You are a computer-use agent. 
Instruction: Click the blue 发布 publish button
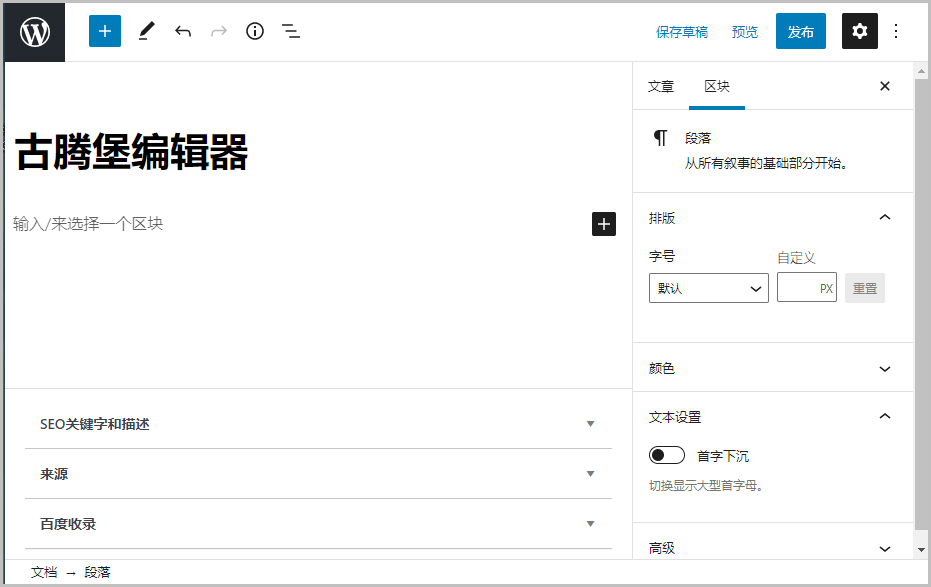[800, 31]
